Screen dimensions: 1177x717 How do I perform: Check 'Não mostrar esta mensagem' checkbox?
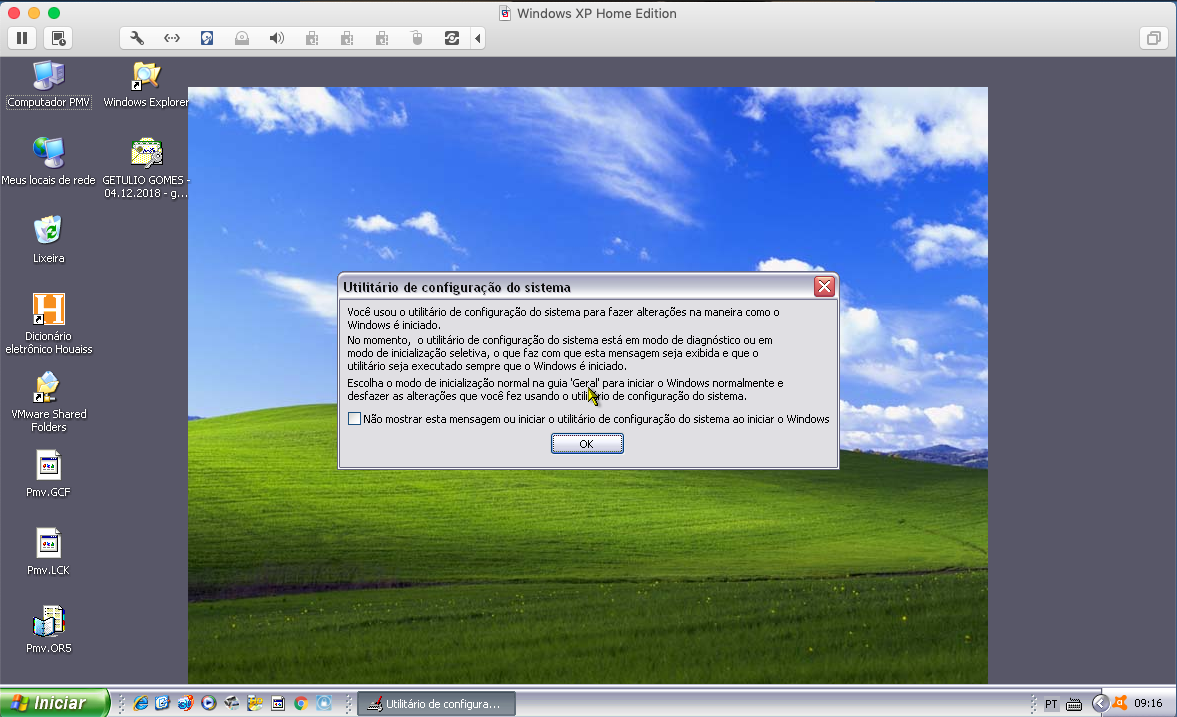click(354, 419)
